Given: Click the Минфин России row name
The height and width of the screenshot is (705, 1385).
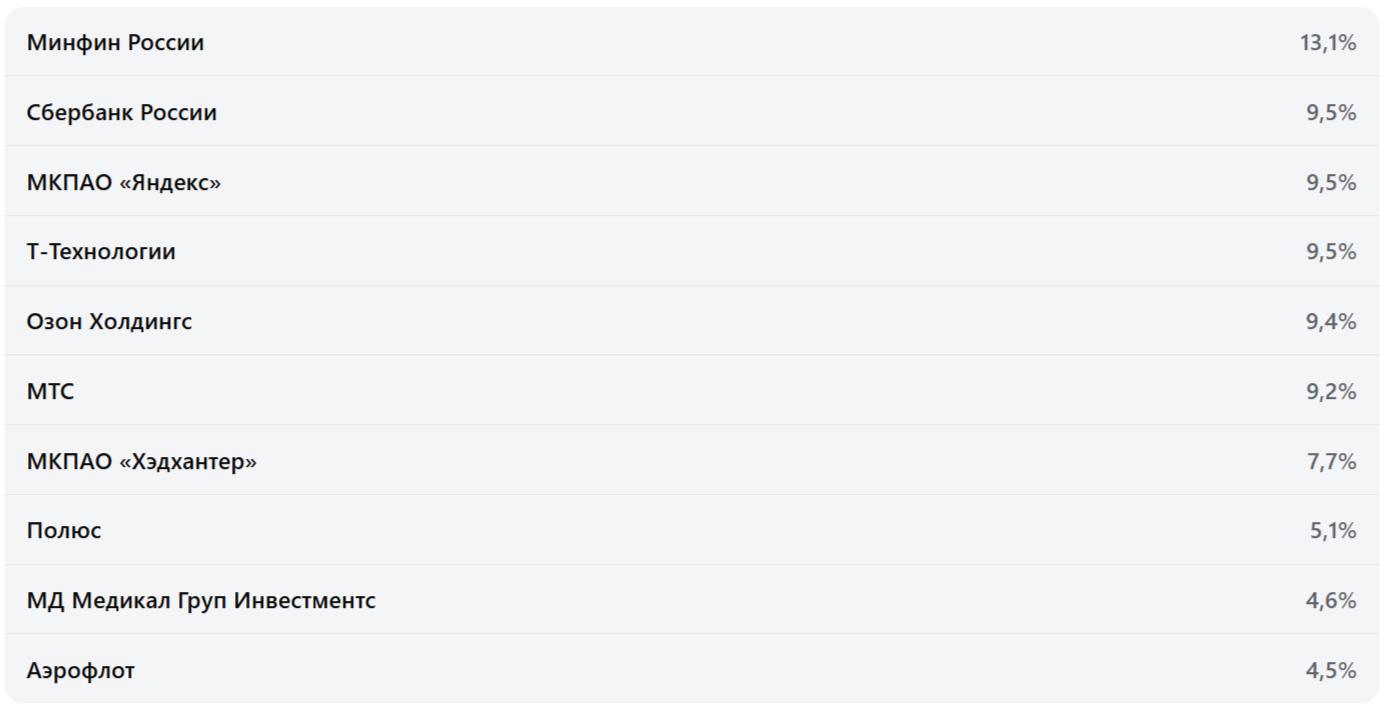Looking at the screenshot, I should click(x=115, y=42).
